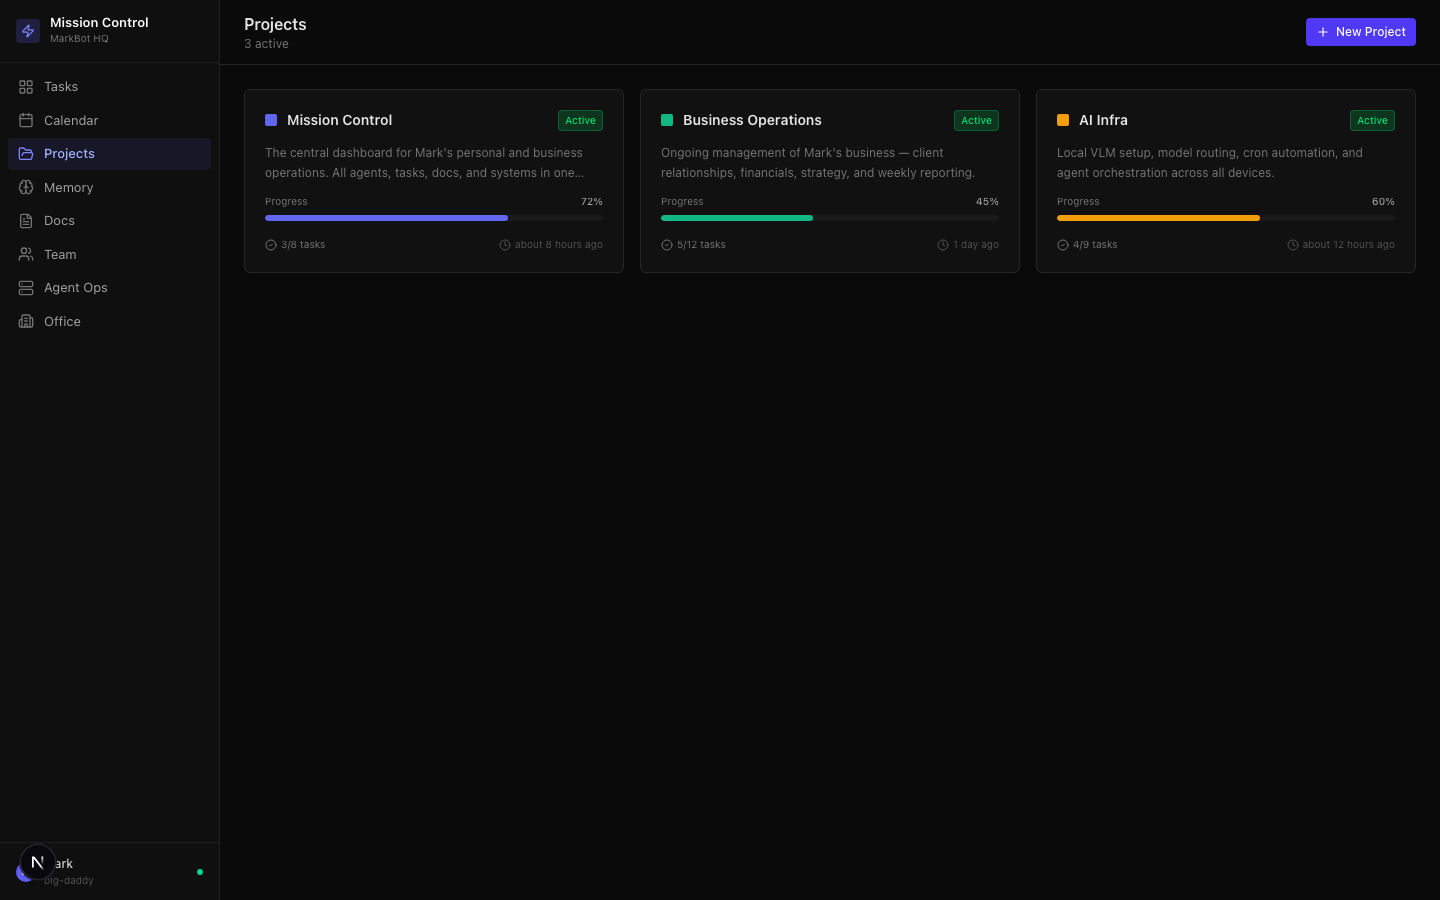Screen dimensions: 1440x900
Task: Create a New Project
Action: click(1360, 32)
